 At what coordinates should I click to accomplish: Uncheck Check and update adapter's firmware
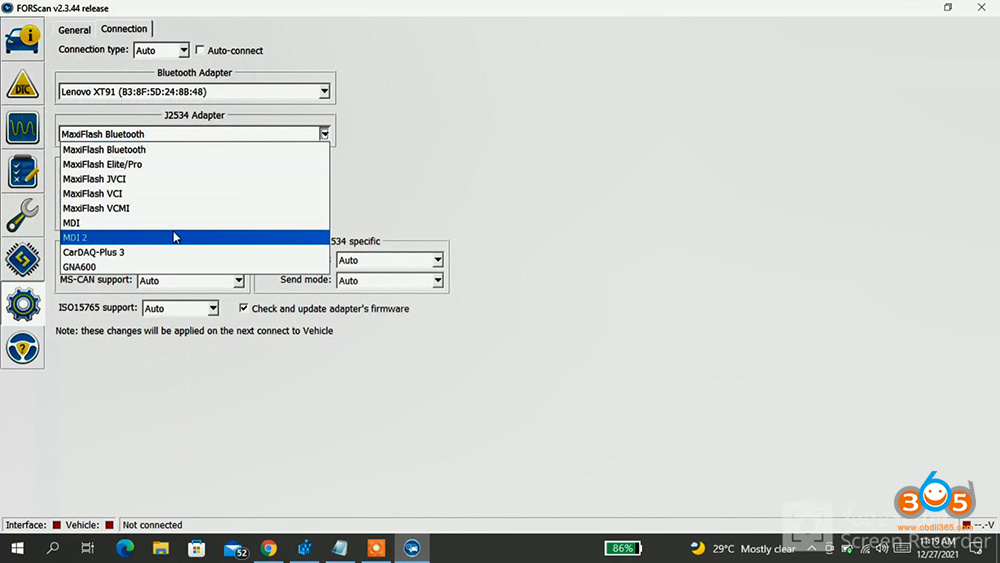[x=244, y=309]
